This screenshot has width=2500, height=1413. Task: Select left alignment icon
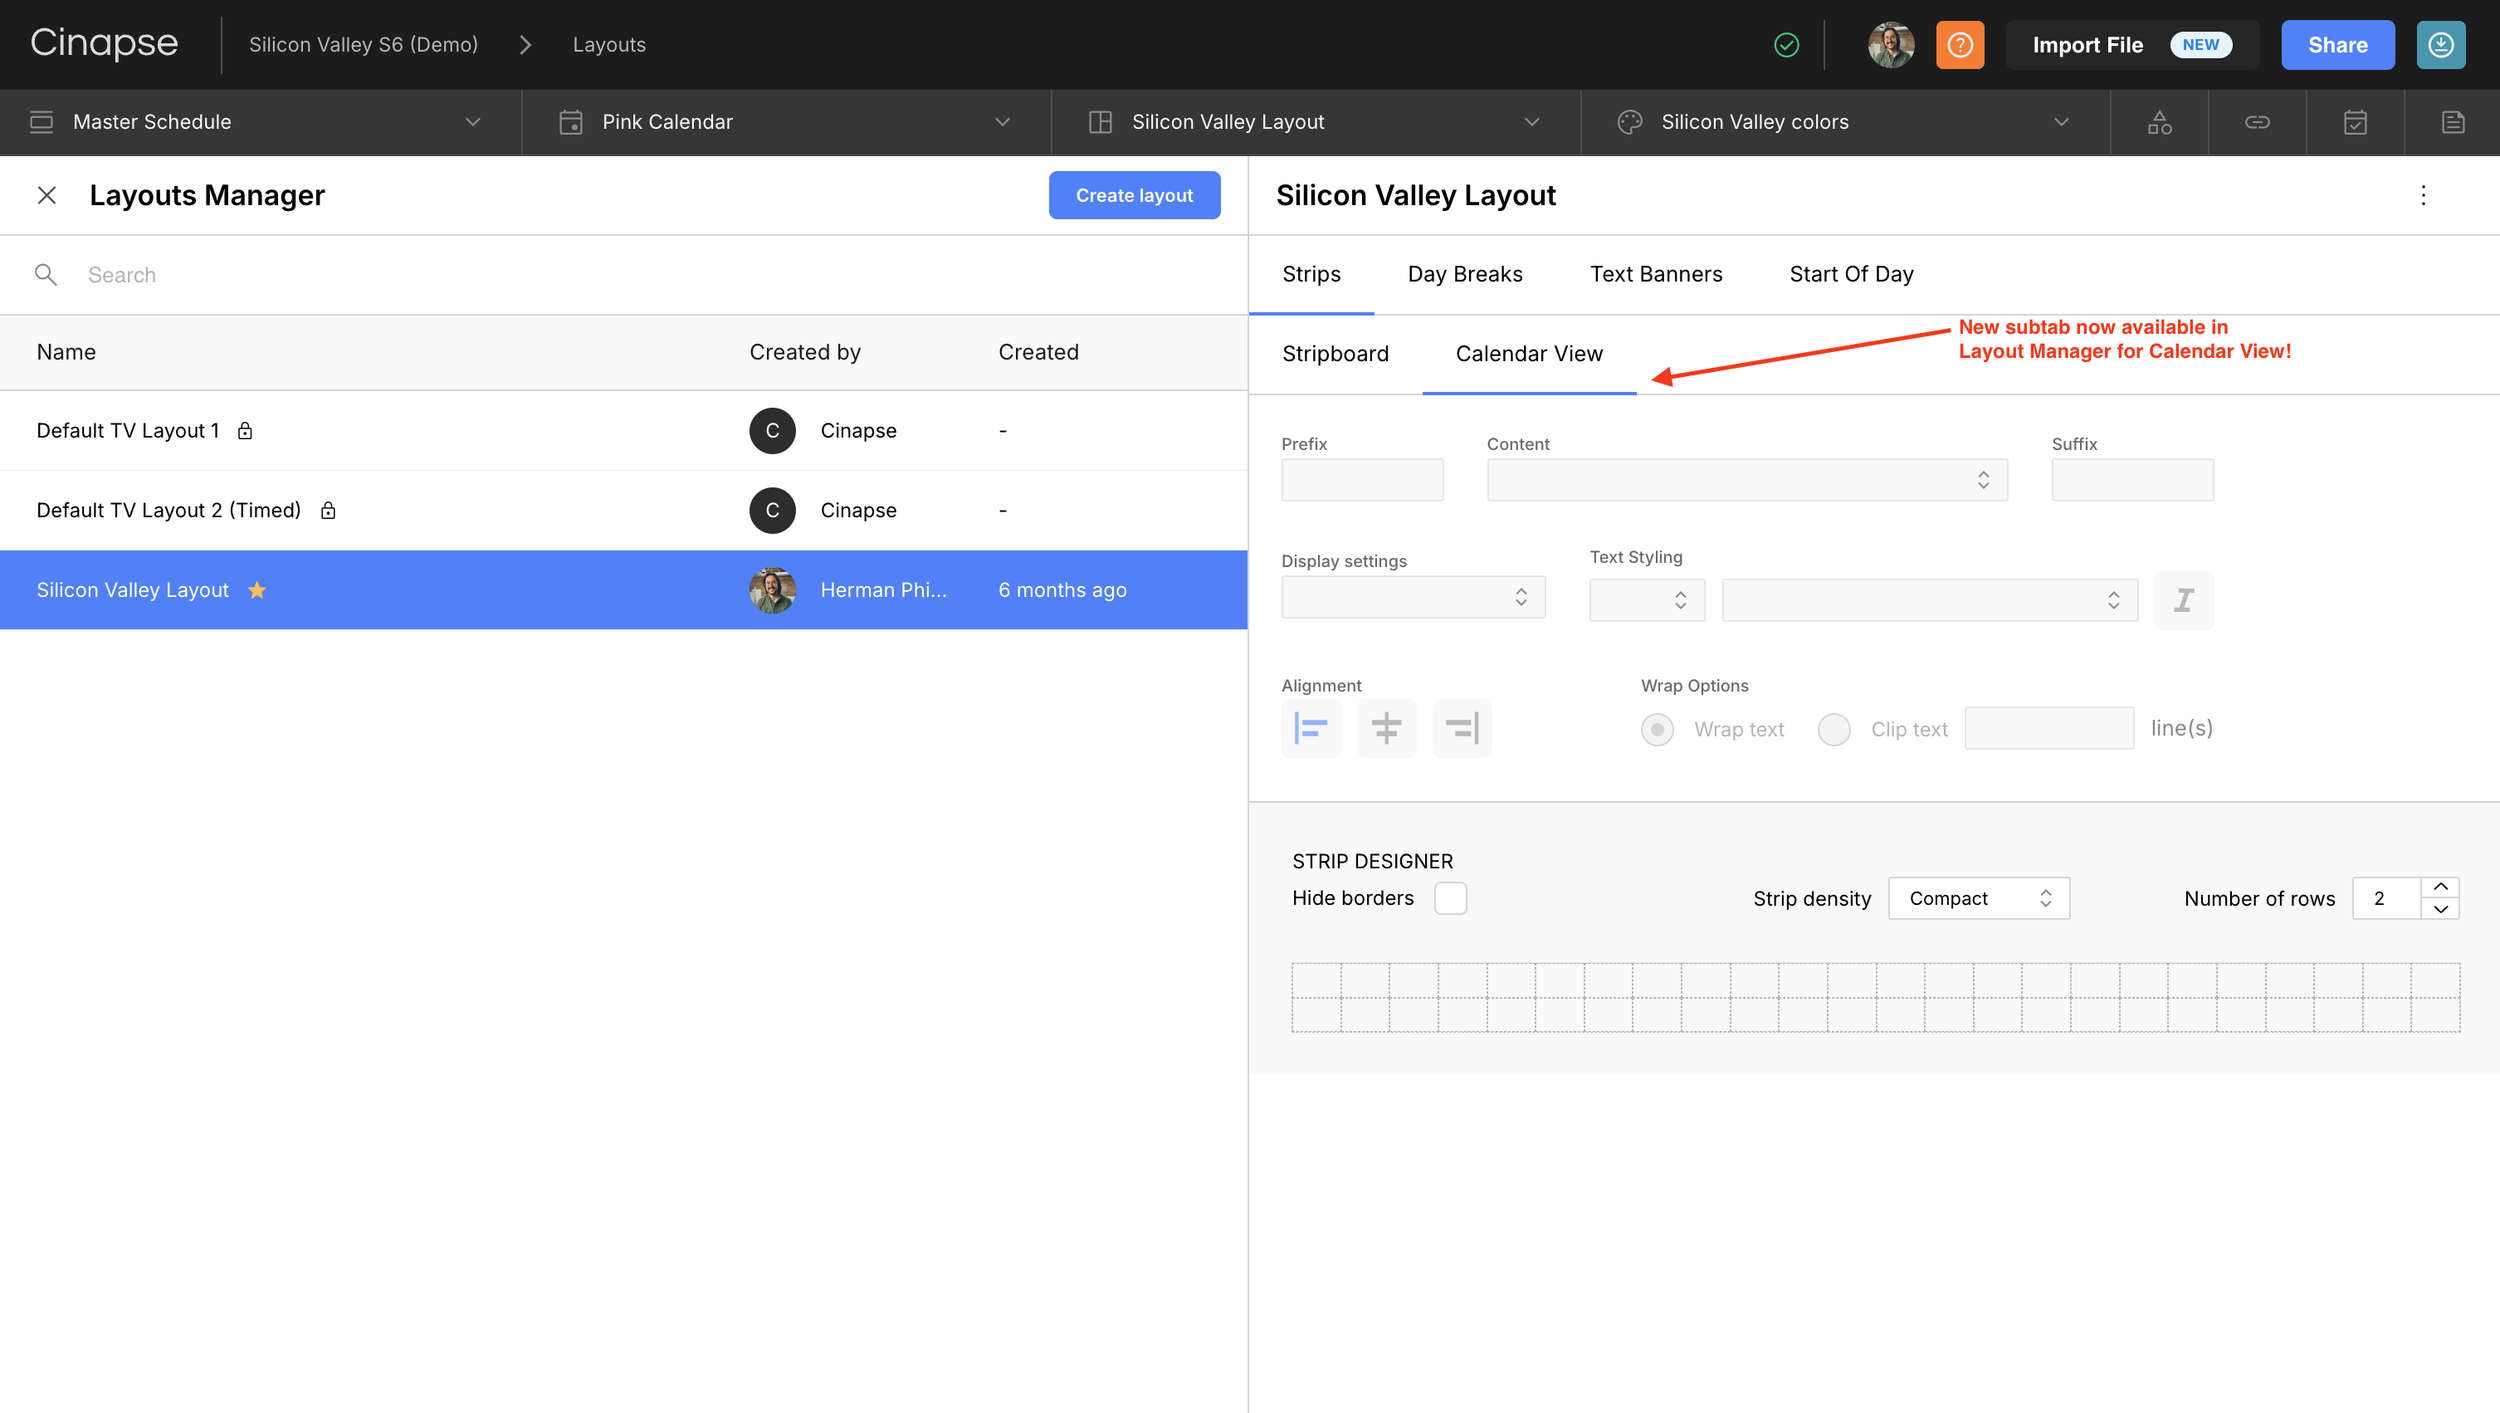click(1310, 728)
